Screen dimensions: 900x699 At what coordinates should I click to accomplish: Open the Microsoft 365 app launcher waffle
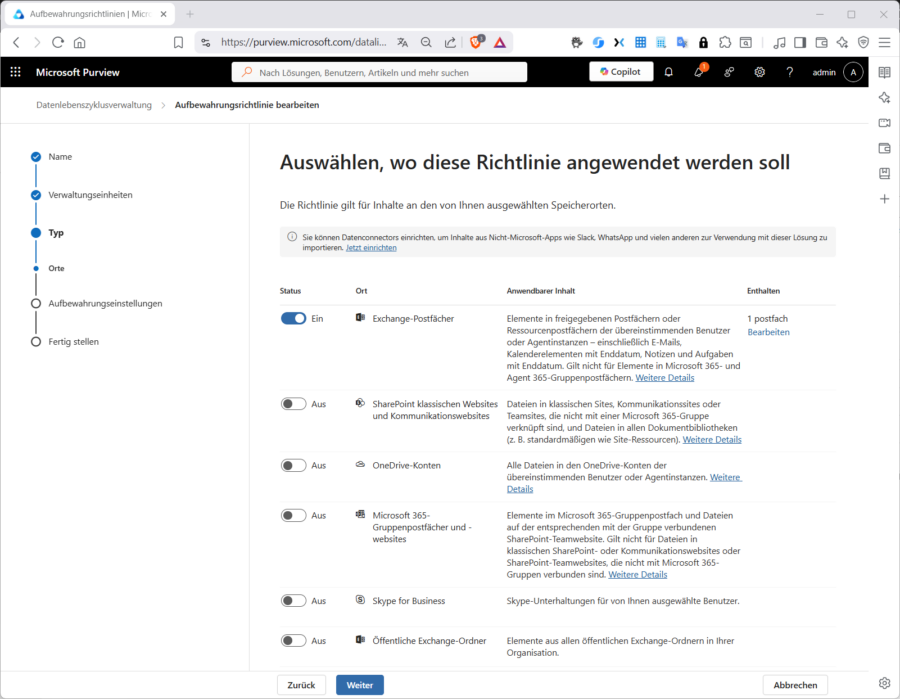pos(15,71)
